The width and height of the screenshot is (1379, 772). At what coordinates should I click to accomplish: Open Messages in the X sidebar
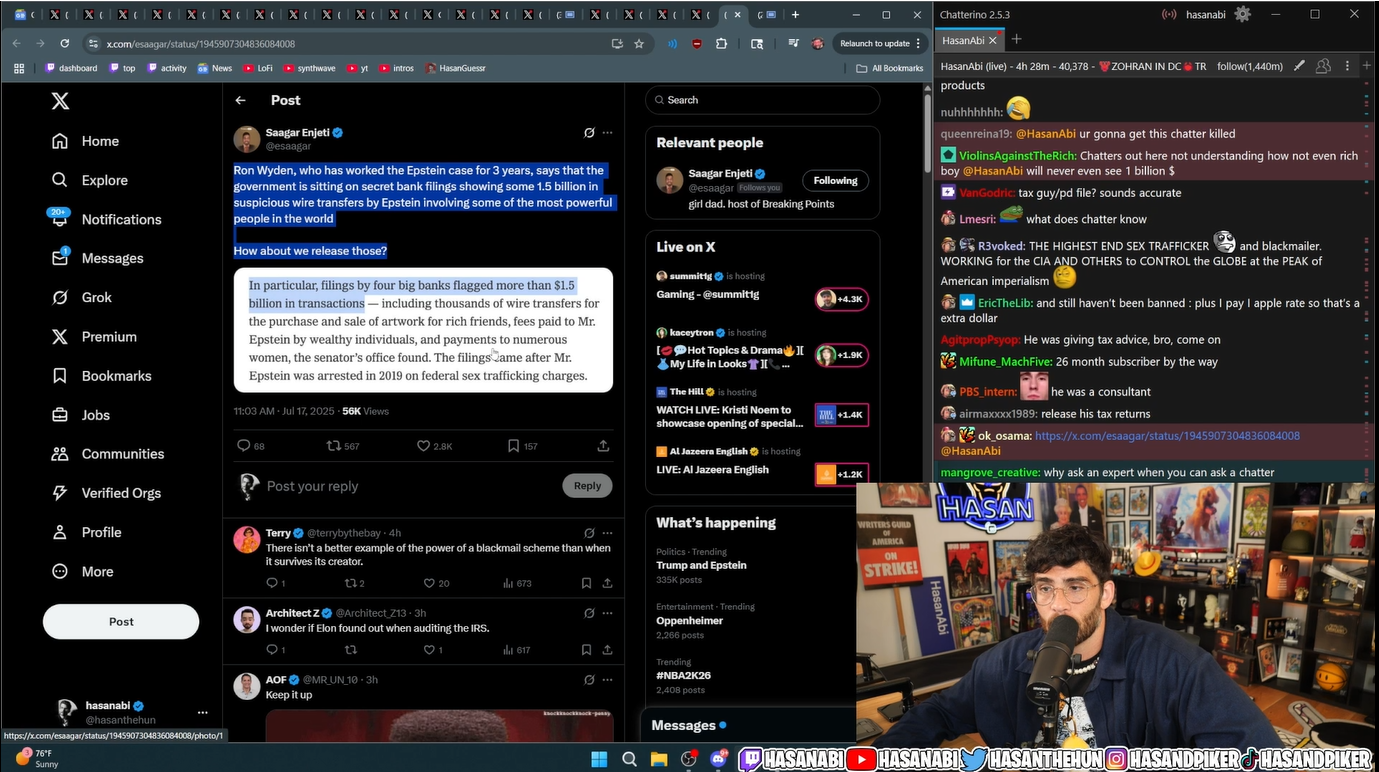[98, 258]
